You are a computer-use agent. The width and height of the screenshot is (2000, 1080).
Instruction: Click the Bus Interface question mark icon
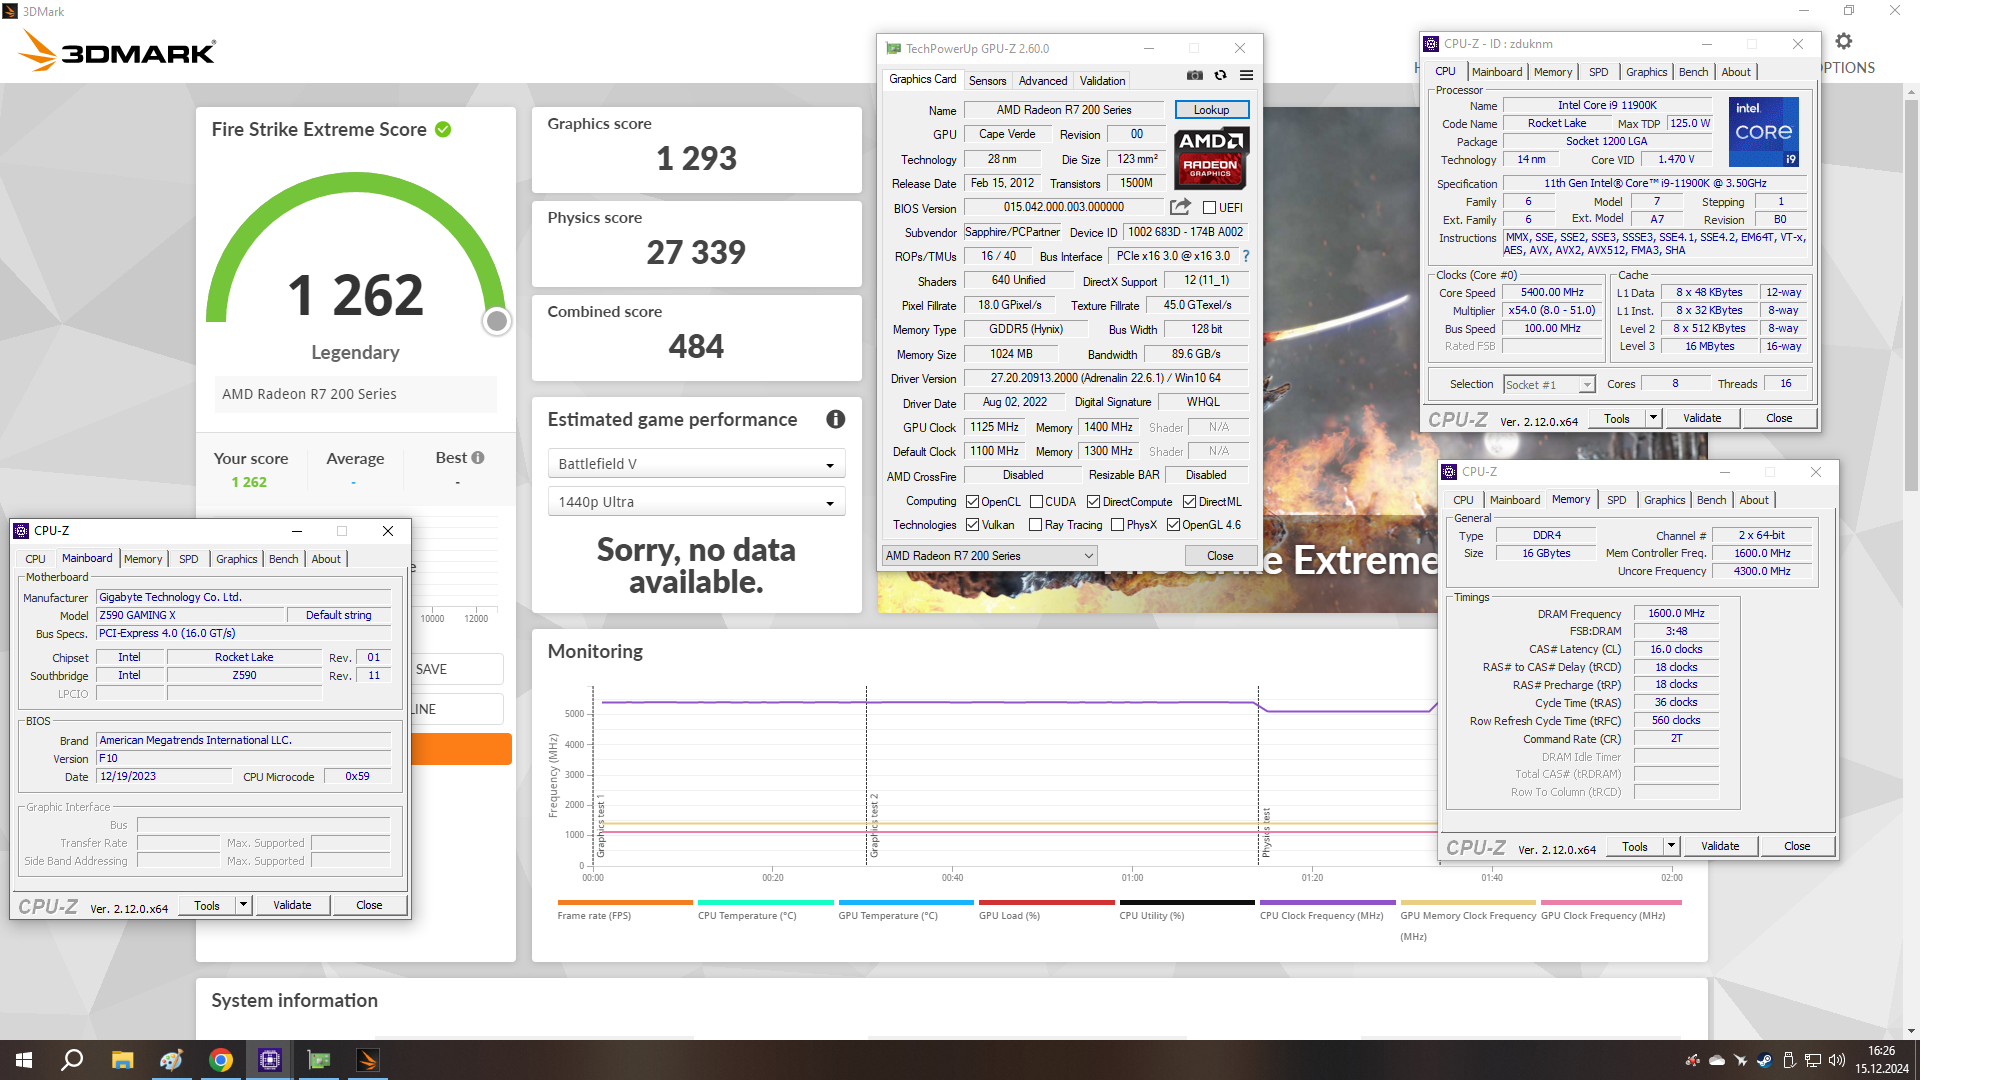[1246, 256]
